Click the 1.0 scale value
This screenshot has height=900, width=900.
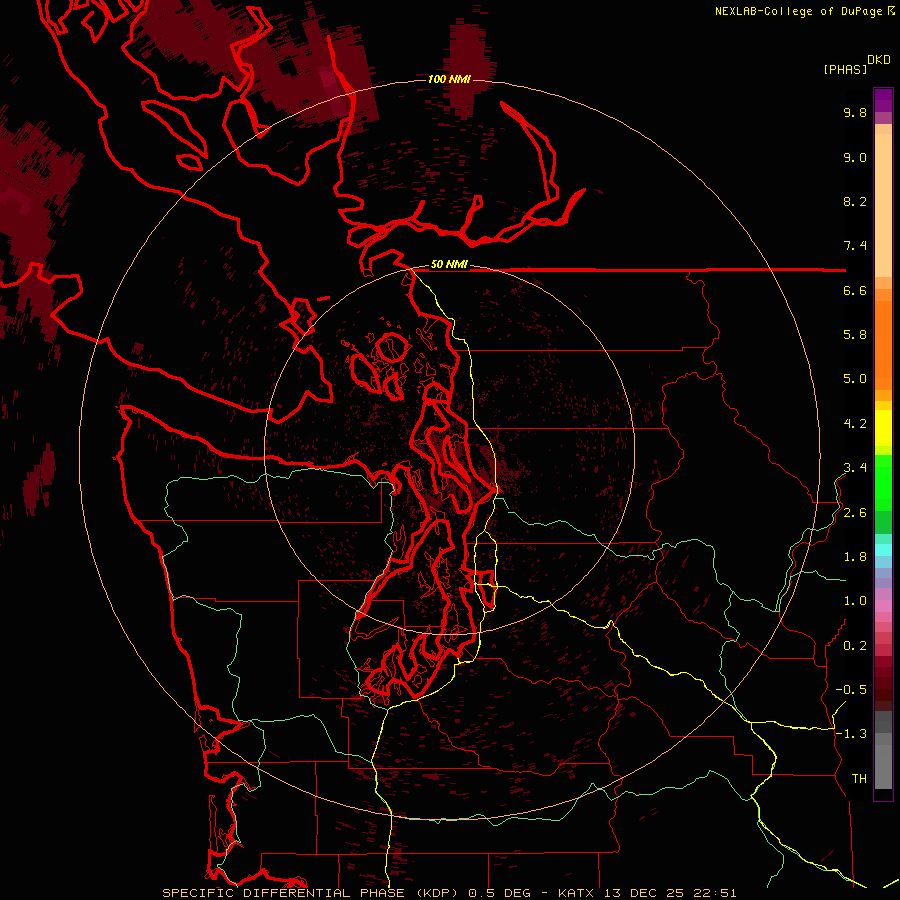click(x=855, y=601)
